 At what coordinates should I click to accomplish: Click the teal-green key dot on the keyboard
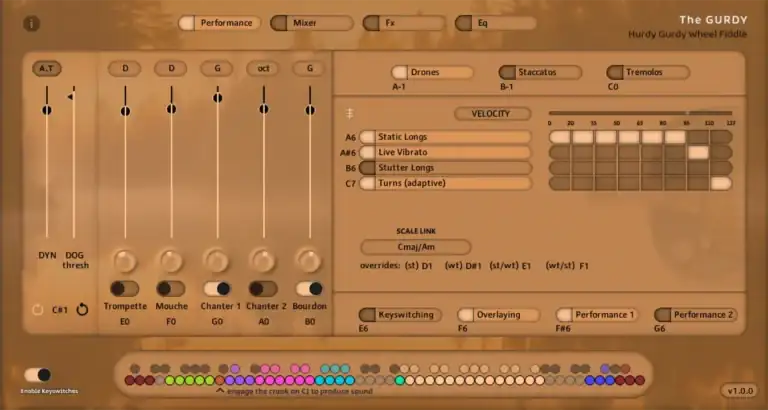pos(400,380)
